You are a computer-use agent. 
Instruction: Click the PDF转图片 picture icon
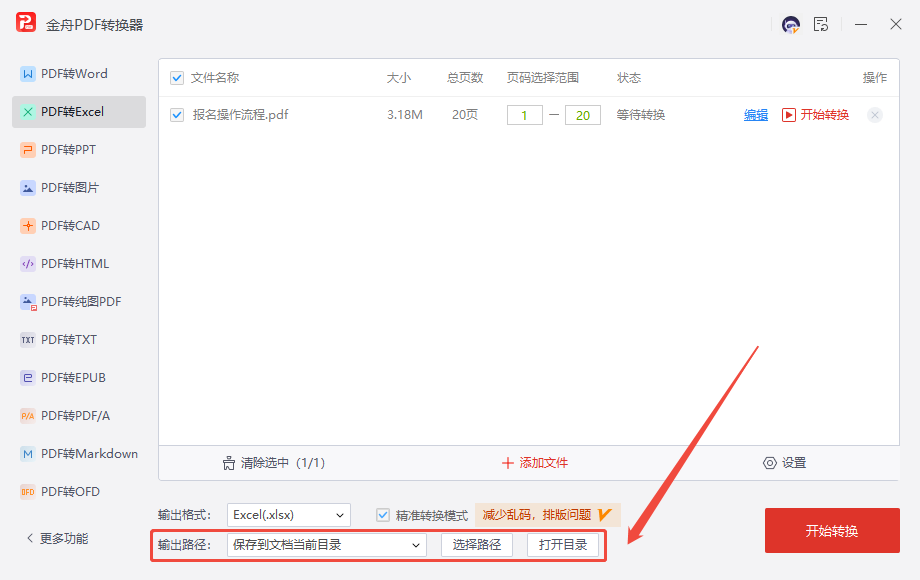[28, 188]
